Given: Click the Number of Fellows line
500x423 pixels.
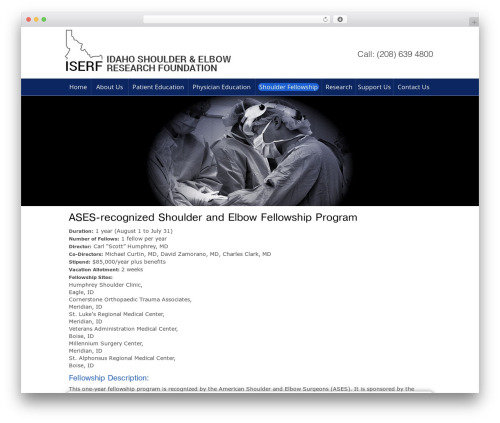Looking at the screenshot, I should (118, 239).
